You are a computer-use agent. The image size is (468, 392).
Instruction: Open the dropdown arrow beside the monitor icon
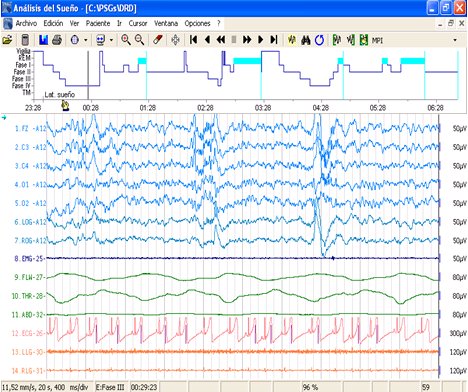coord(111,40)
